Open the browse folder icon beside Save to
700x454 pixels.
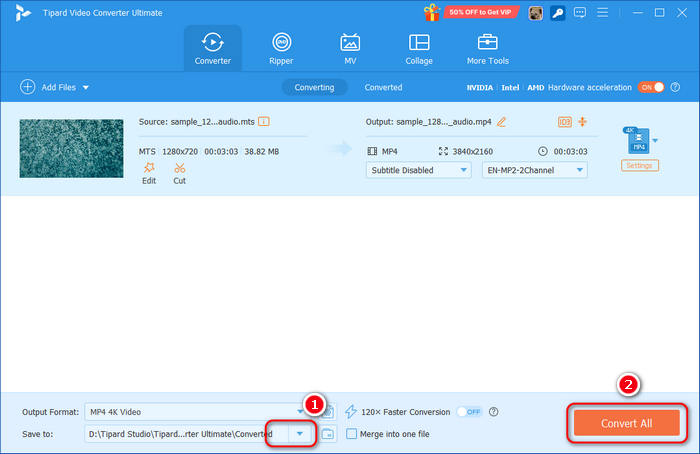click(328, 433)
